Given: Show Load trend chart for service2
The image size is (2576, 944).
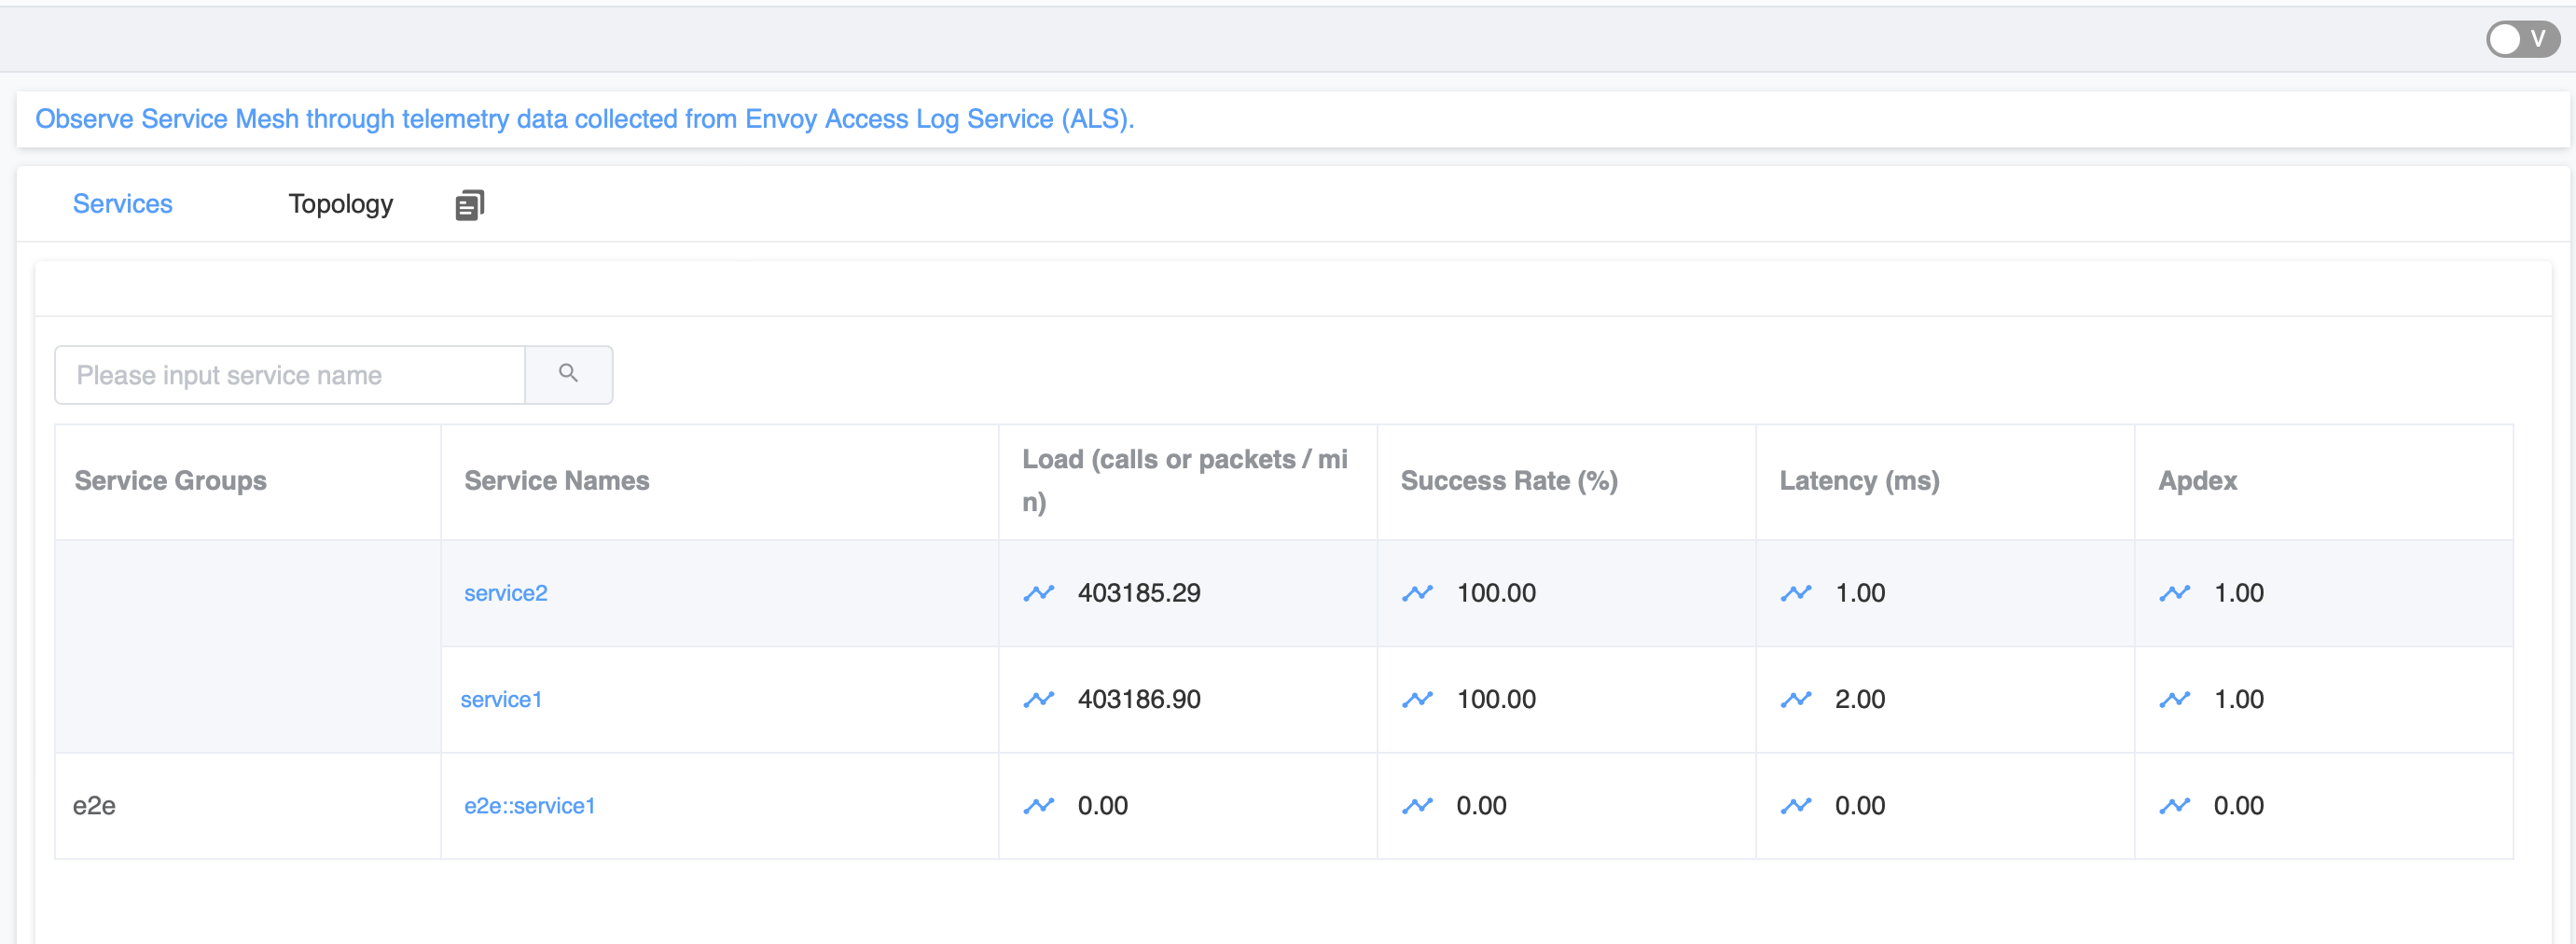Looking at the screenshot, I should [x=1038, y=593].
